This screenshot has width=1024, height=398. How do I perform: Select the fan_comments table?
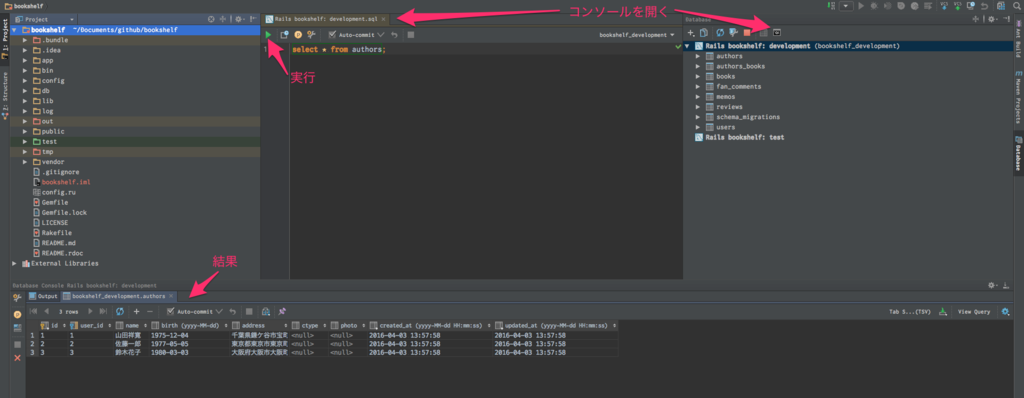click(x=738, y=86)
